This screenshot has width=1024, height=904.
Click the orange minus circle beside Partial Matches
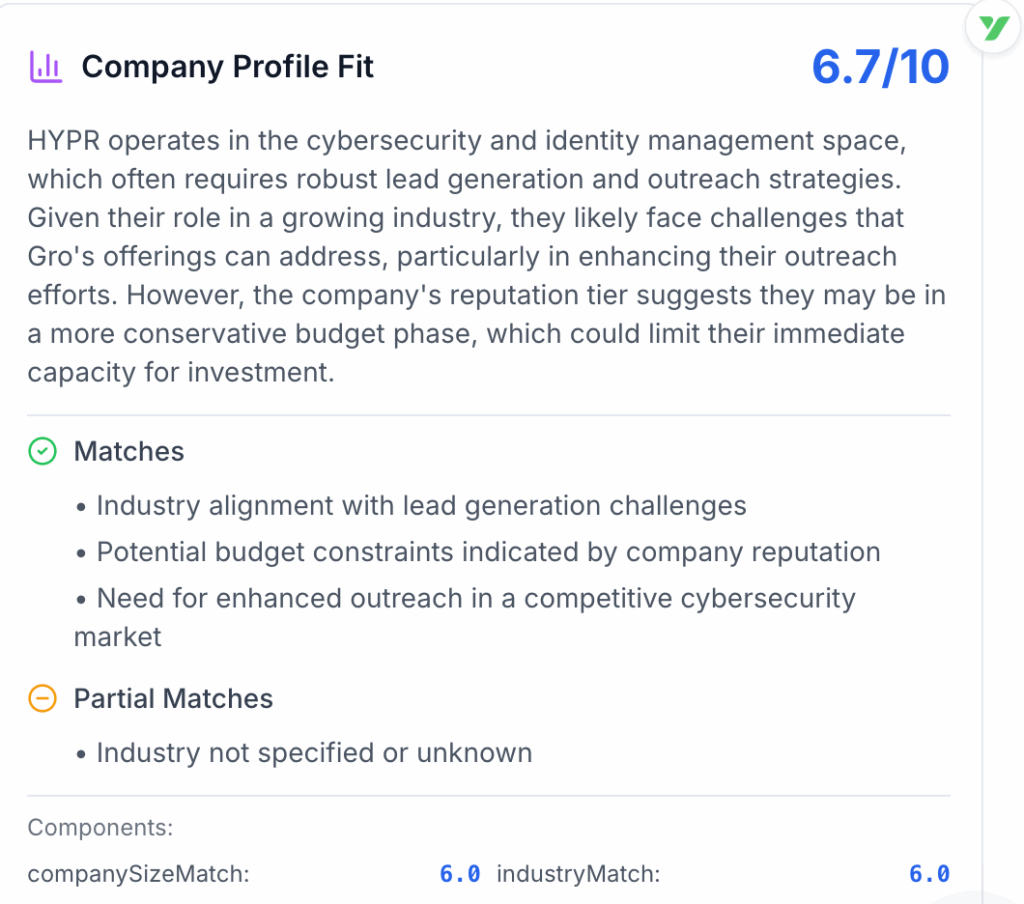pos(42,699)
